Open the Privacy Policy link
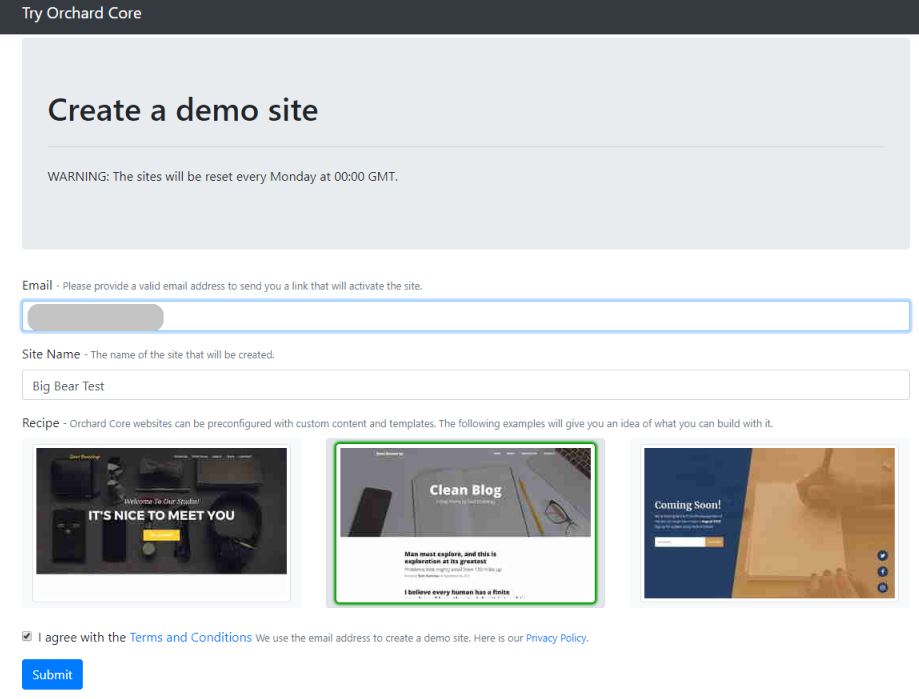The image size is (919, 699). 556,638
